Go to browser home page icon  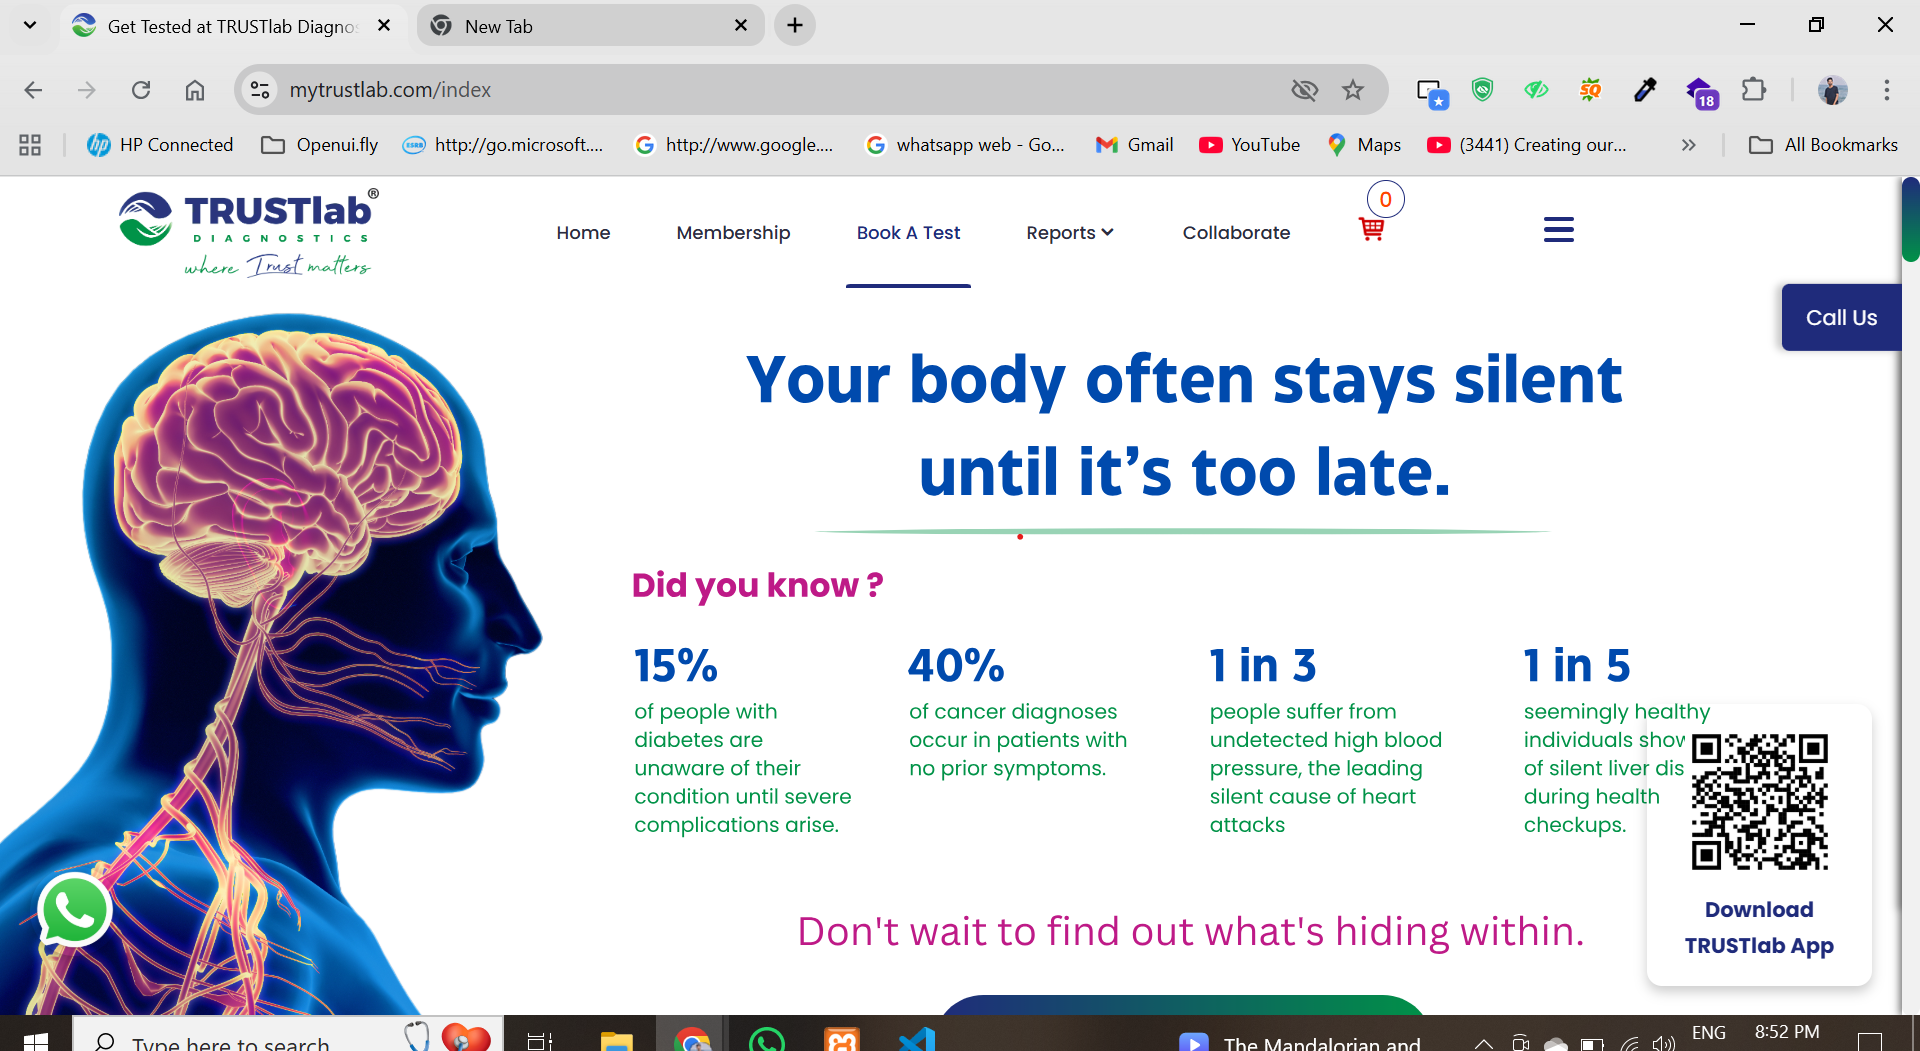click(195, 90)
